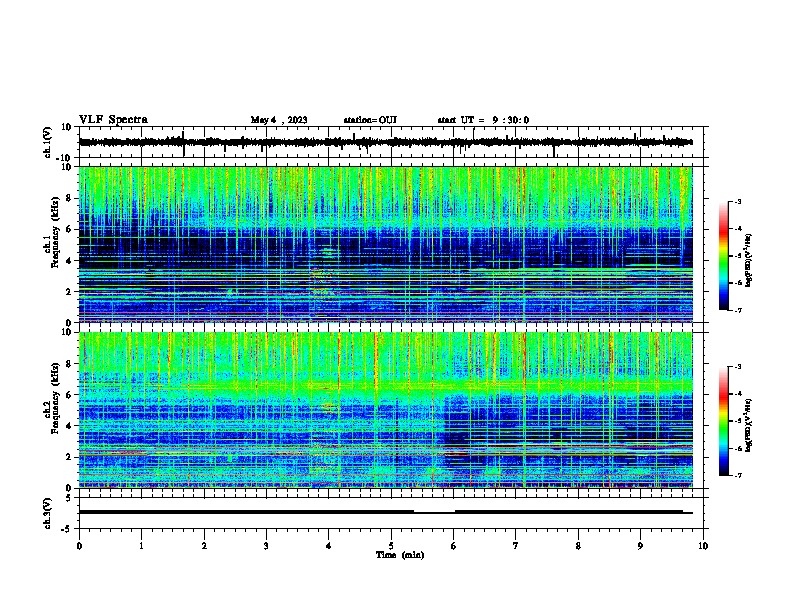Click time axis tick label "0"
The width and height of the screenshot is (792, 612).
(x=79, y=546)
